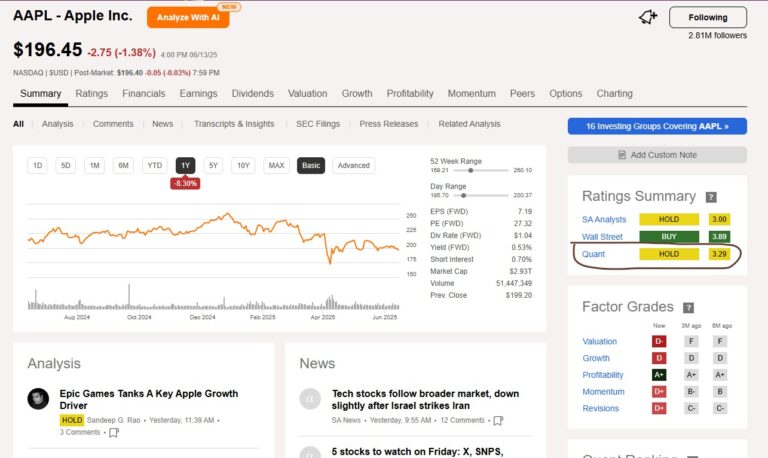The image size is (768, 458).
Task: Click the Profitability A+ Now grade badge
Action: [x=659, y=375]
